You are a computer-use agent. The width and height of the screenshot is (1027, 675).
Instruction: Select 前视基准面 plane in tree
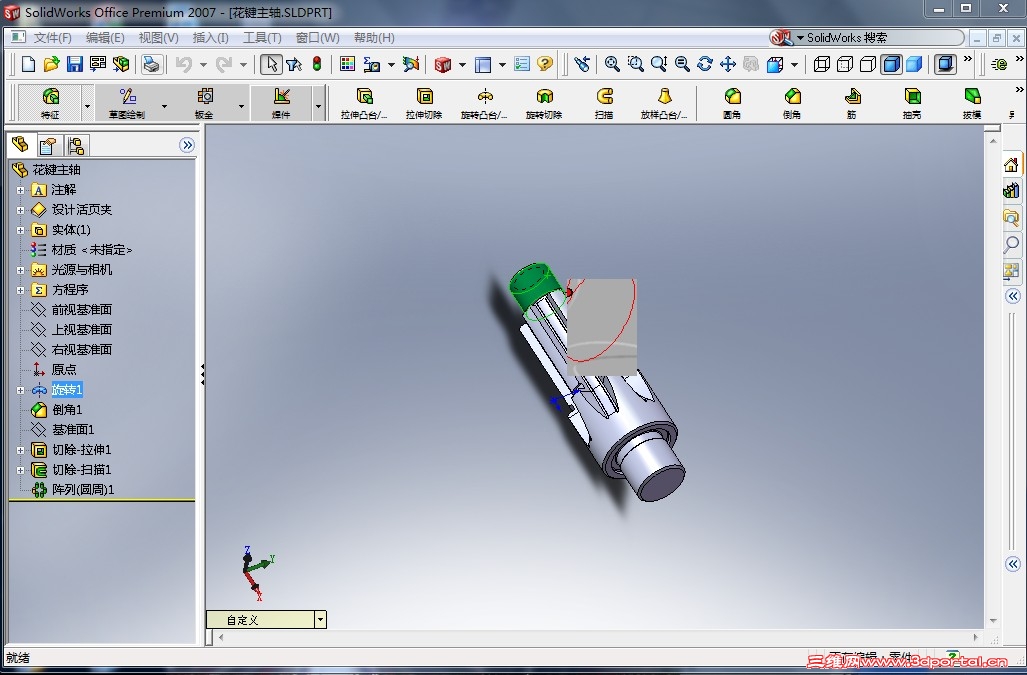(81, 310)
